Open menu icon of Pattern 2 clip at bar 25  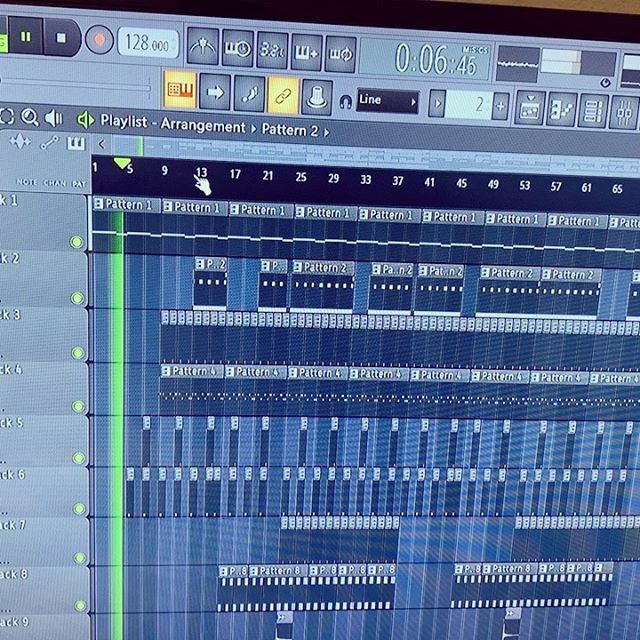click(298, 267)
